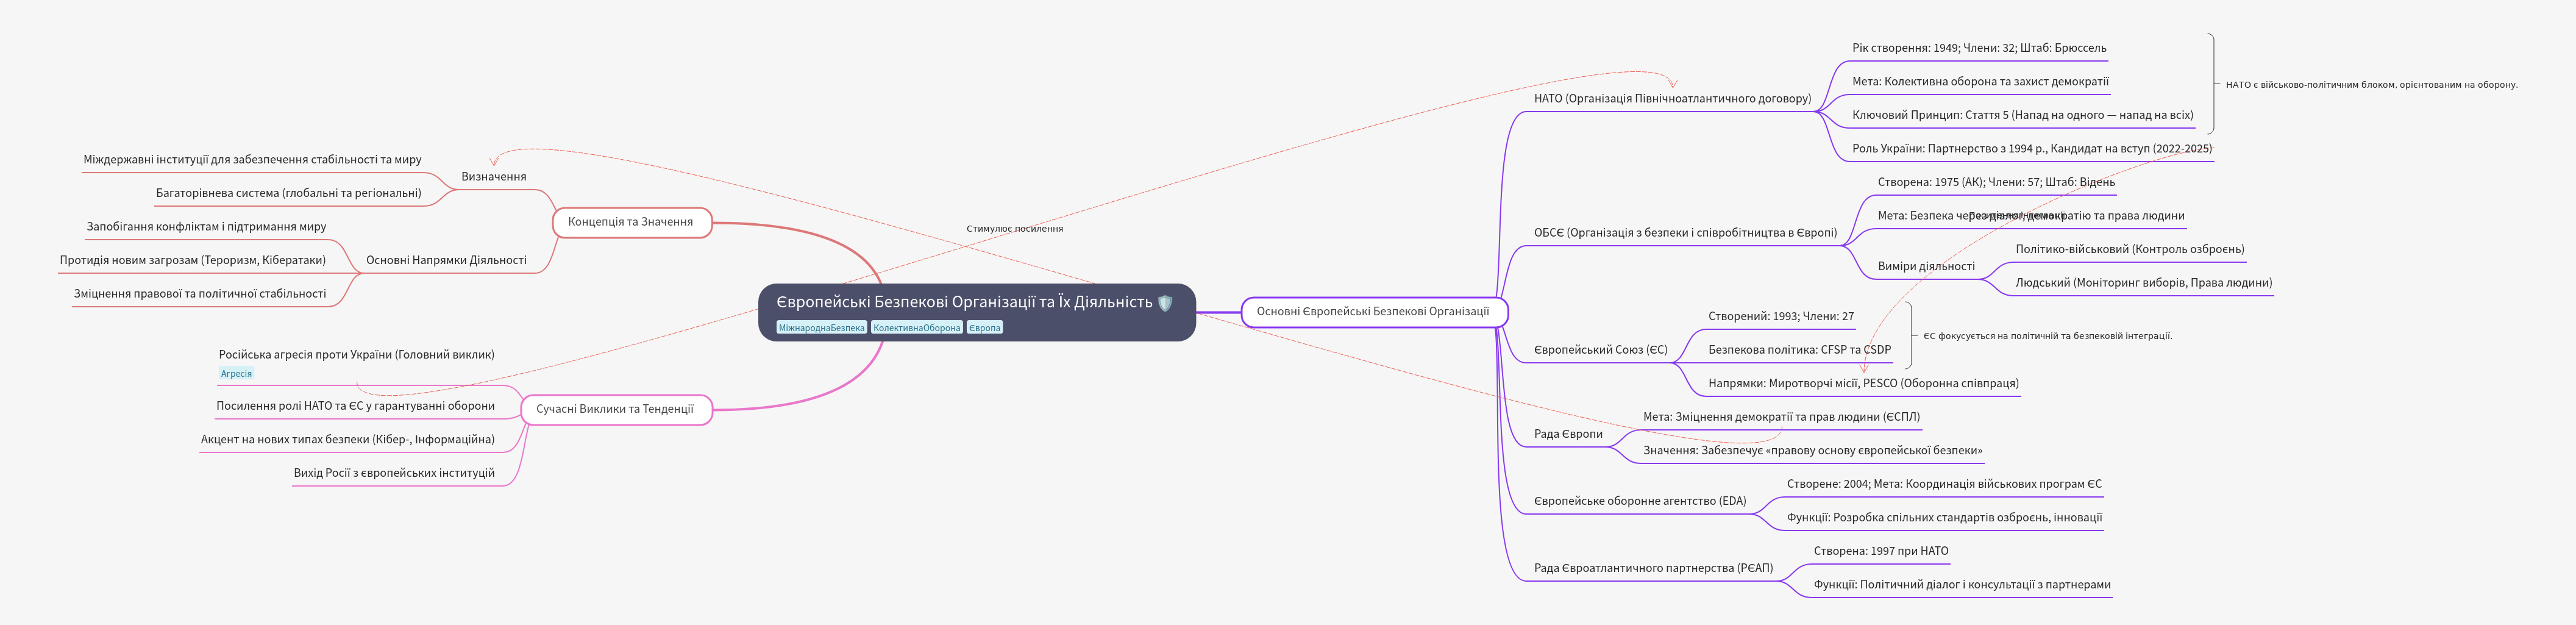Screen dimensions: 2576x625
Task: Select the ОБСЄ organization branch
Action: coord(1685,233)
